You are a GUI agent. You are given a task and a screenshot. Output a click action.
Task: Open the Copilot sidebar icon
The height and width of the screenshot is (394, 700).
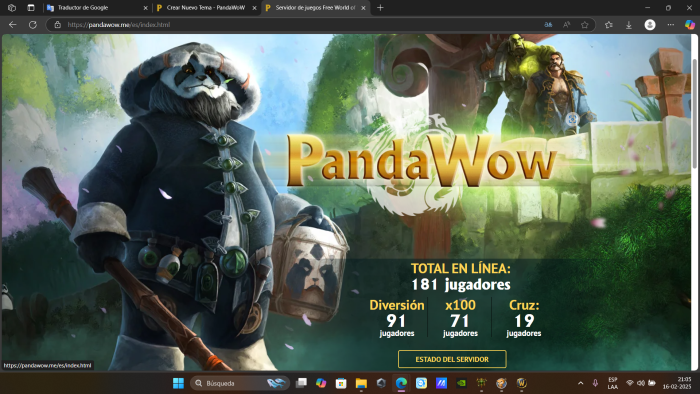(690, 25)
